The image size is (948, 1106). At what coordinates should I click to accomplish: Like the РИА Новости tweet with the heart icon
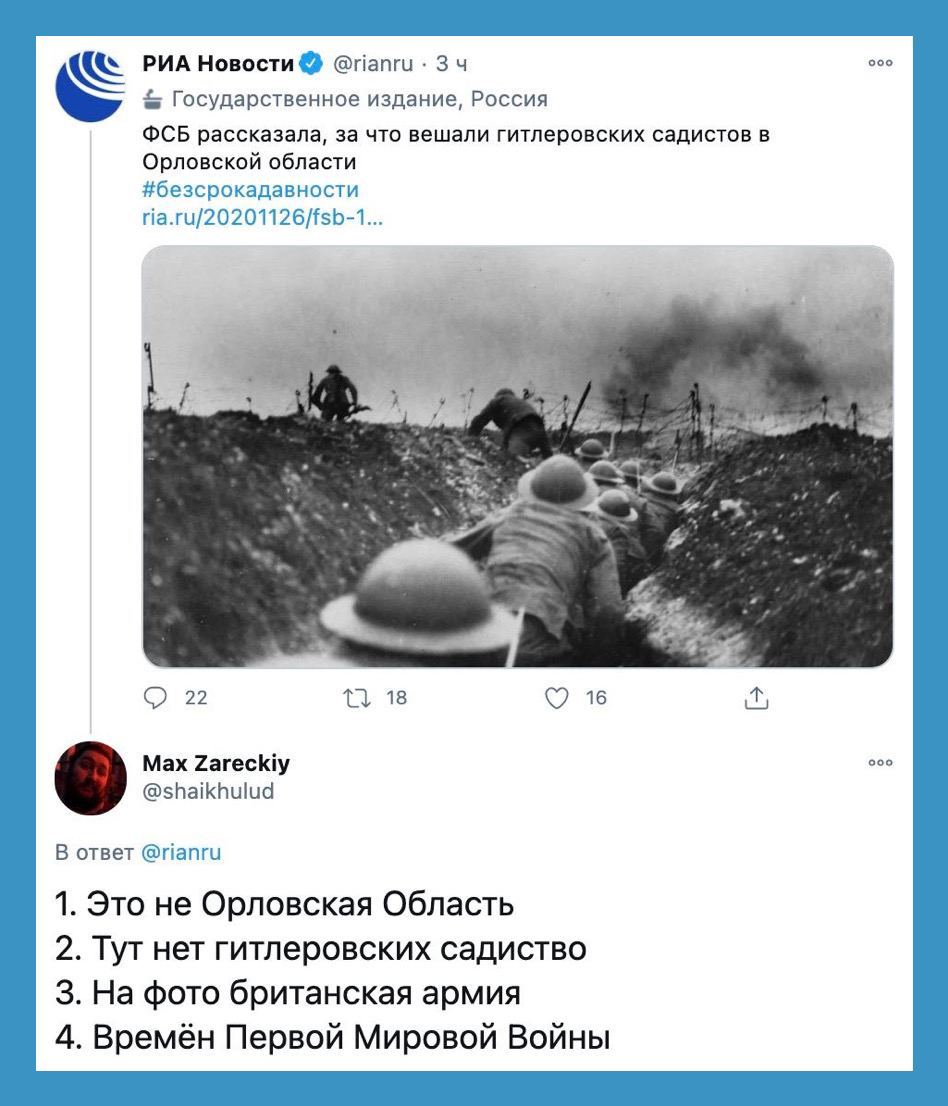557,698
